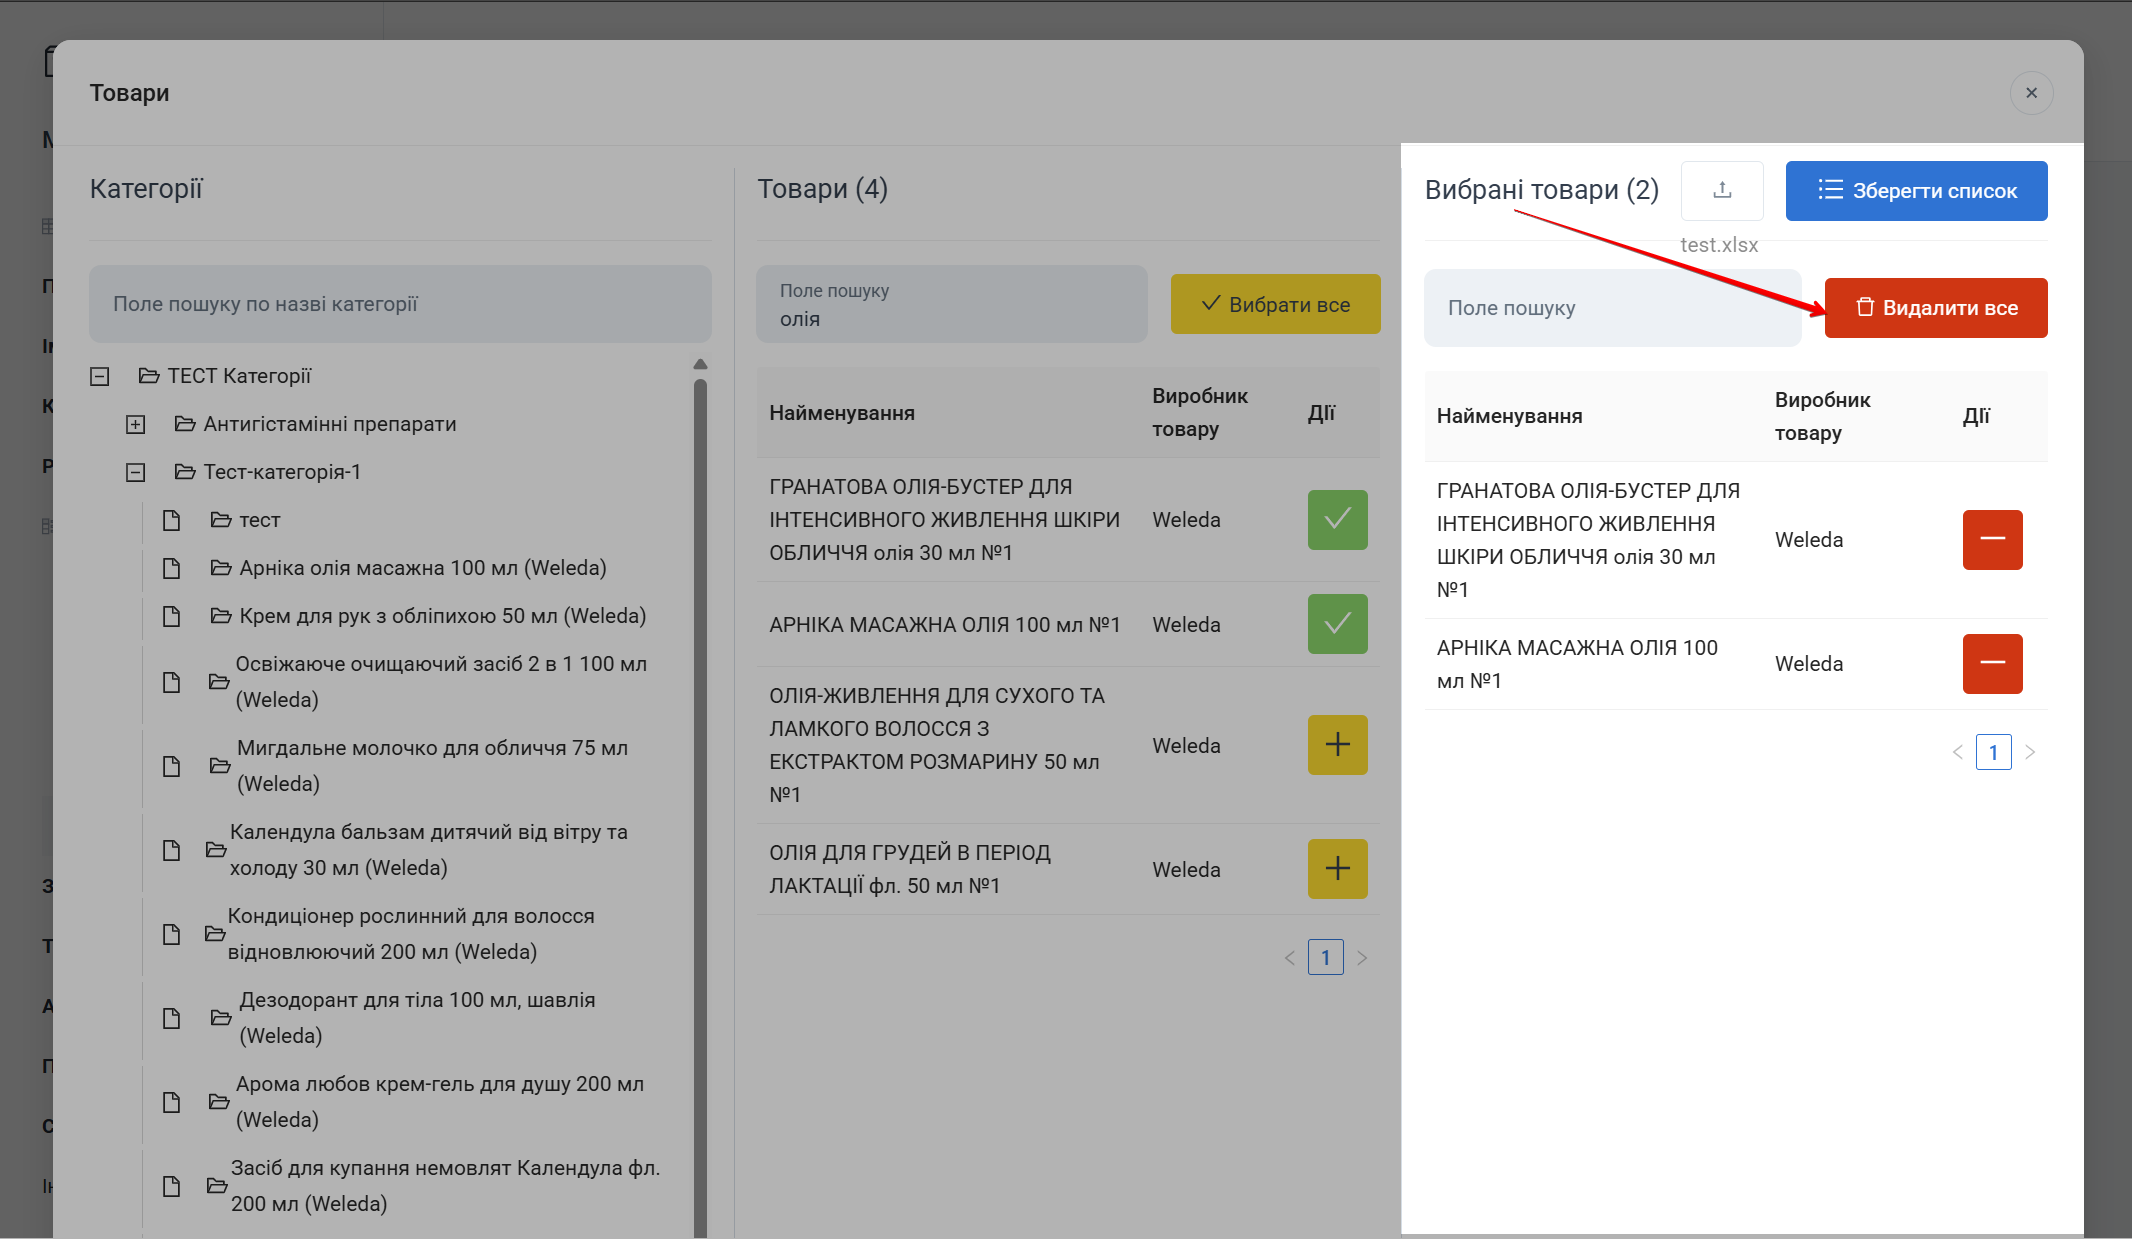
Task: Select Арніка олія масажна 100 мл category
Action: pos(422,568)
